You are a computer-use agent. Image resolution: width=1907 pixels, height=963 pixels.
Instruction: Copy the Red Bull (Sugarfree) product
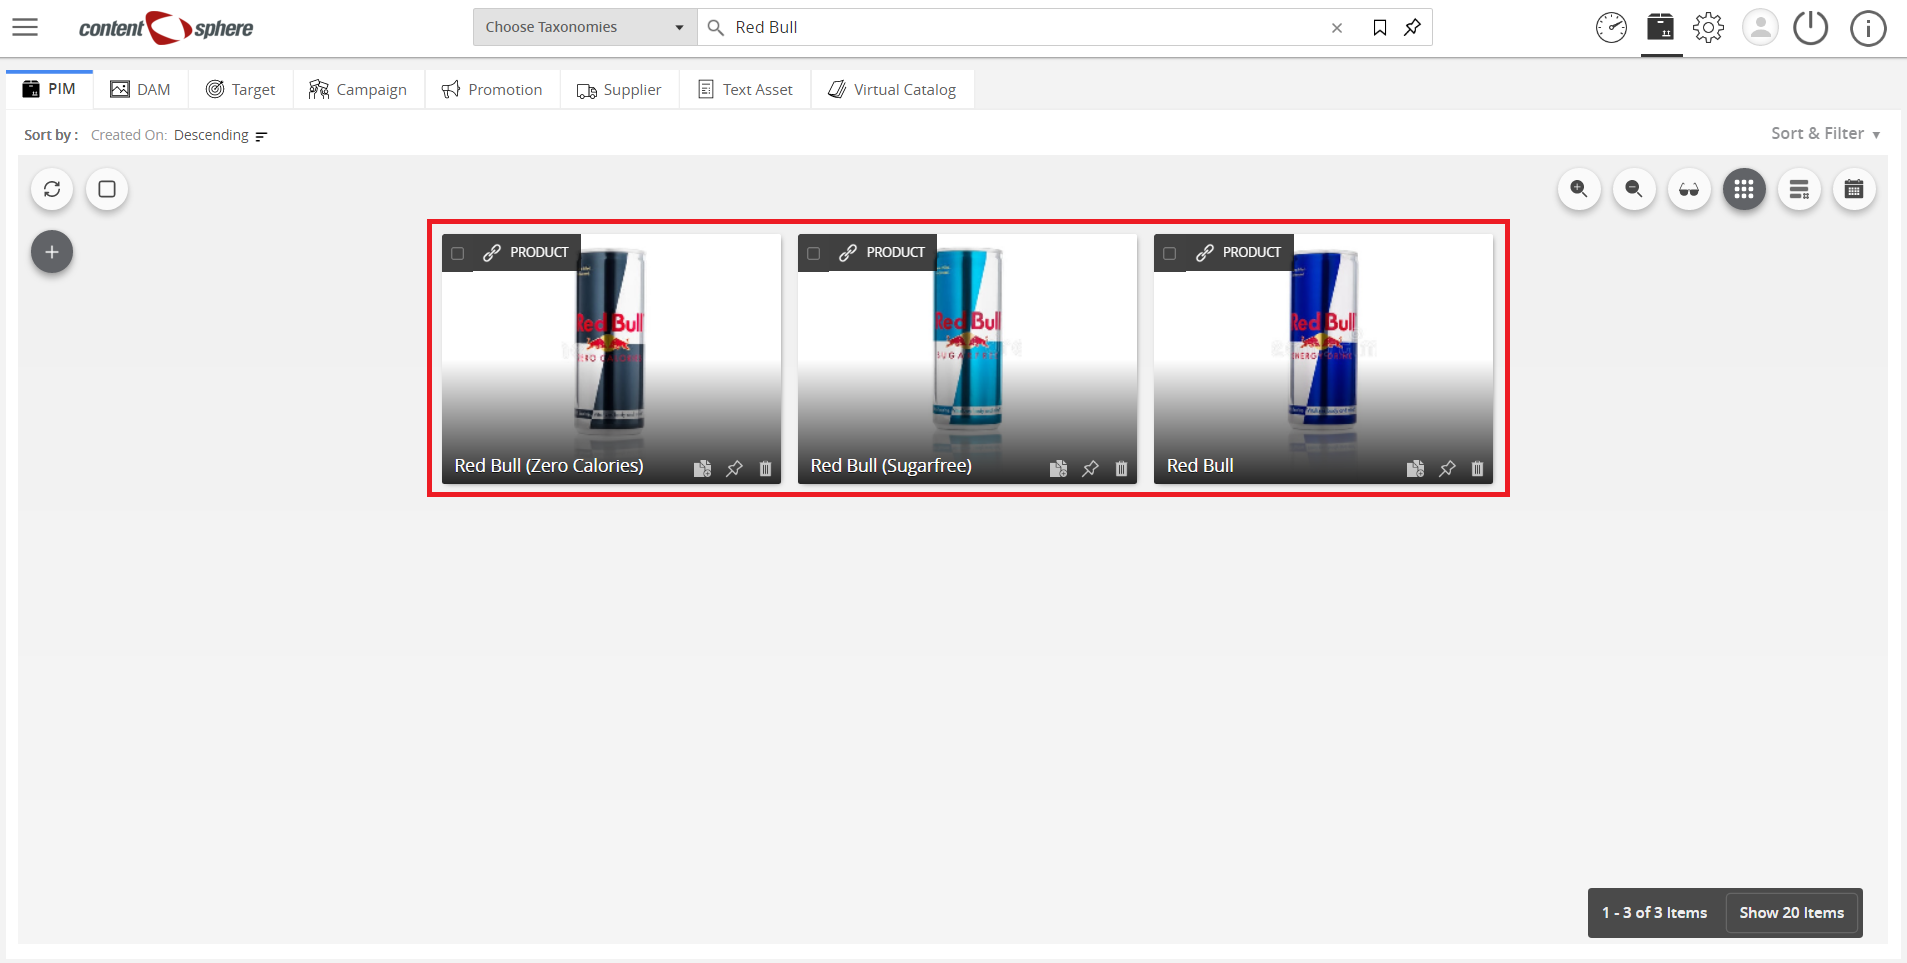click(x=1058, y=468)
